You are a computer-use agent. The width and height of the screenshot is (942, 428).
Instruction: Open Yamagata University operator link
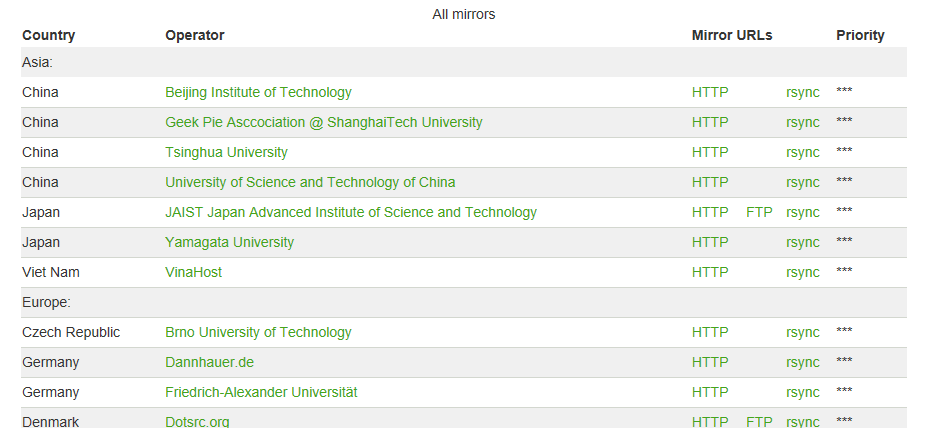coord(229,242)
